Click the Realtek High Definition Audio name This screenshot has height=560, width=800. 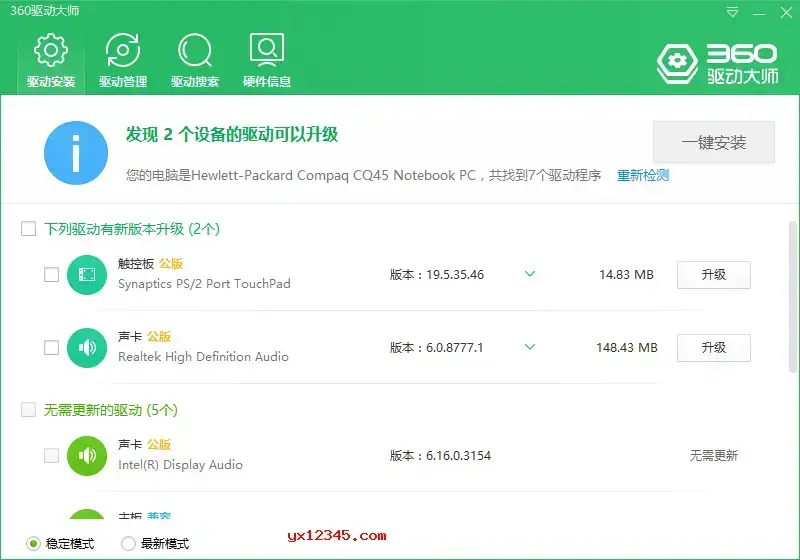point(203,357)
